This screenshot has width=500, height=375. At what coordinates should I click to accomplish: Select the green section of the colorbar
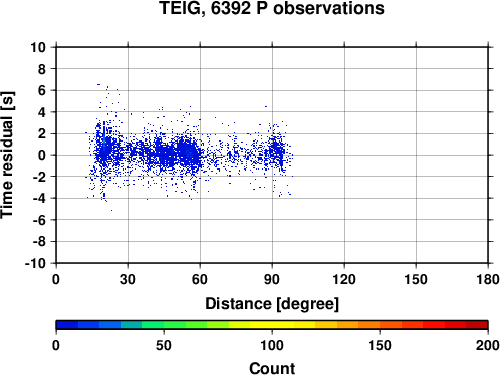click(163, 325)
